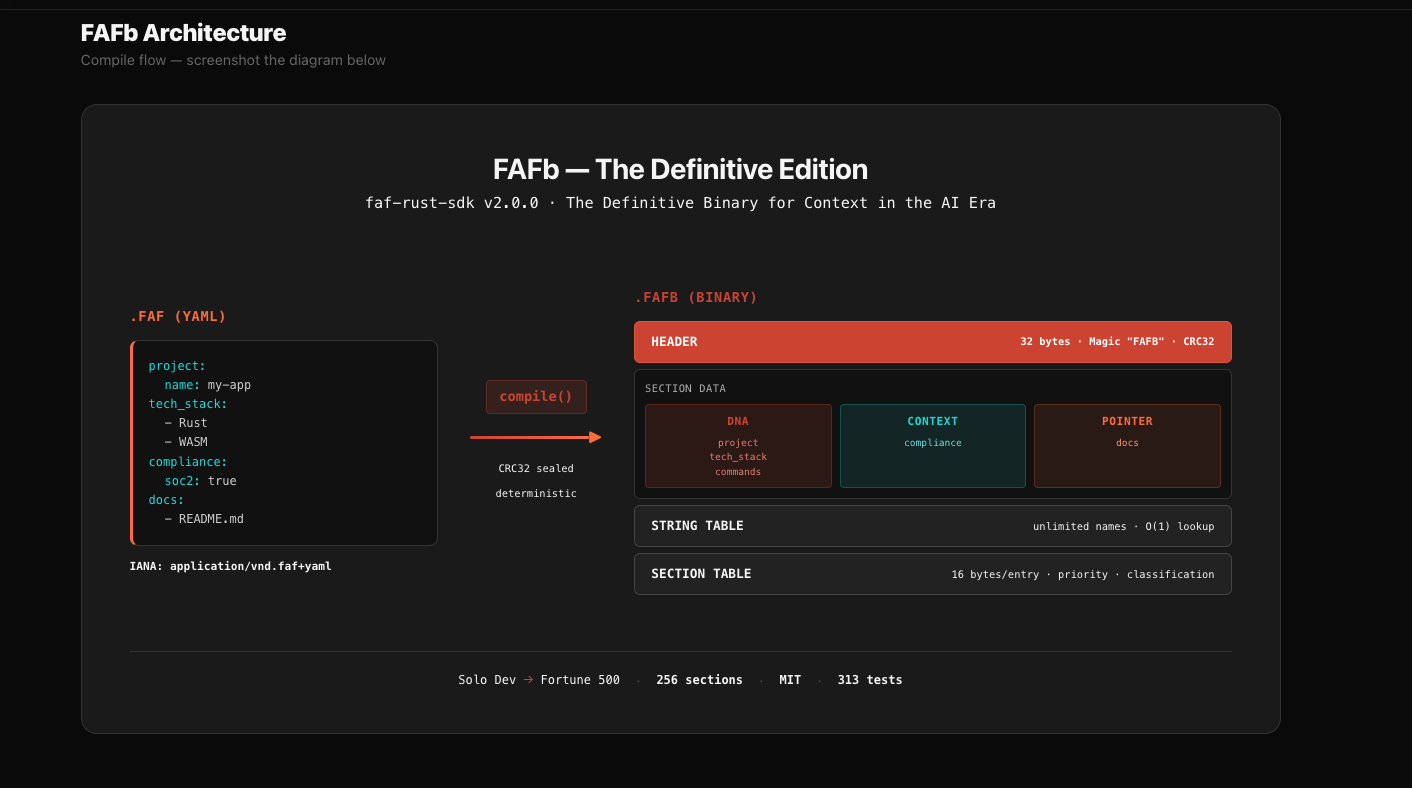The image size is (1412, 788).
Task: Switch to the .FAF (YAML) tab
Action: [178, 316]
